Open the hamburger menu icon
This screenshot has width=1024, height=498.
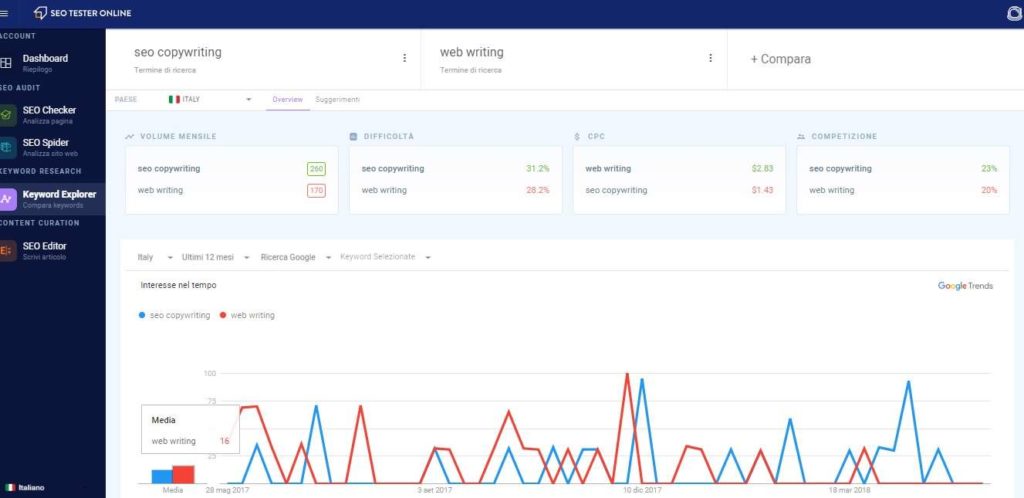[5, 13]
